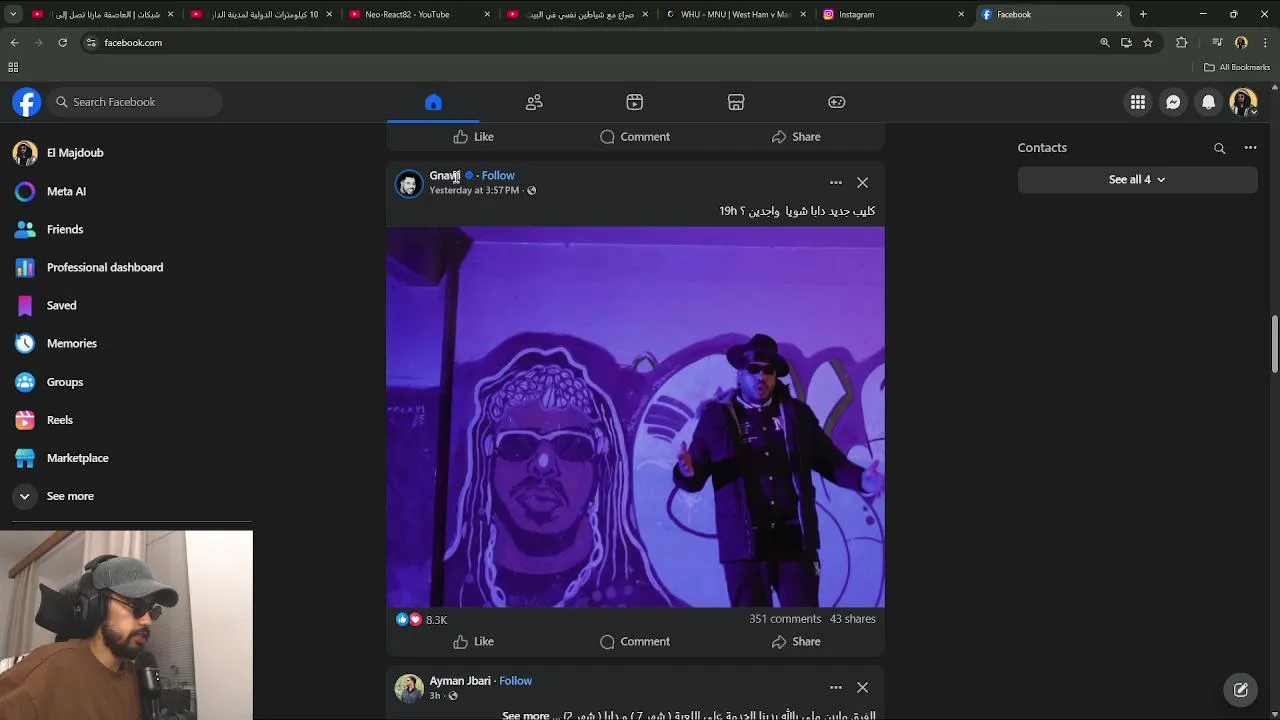Viewport: 1280px width, 720px height.
Task: Open the Contacts options menu
Action: point(1250,148)
